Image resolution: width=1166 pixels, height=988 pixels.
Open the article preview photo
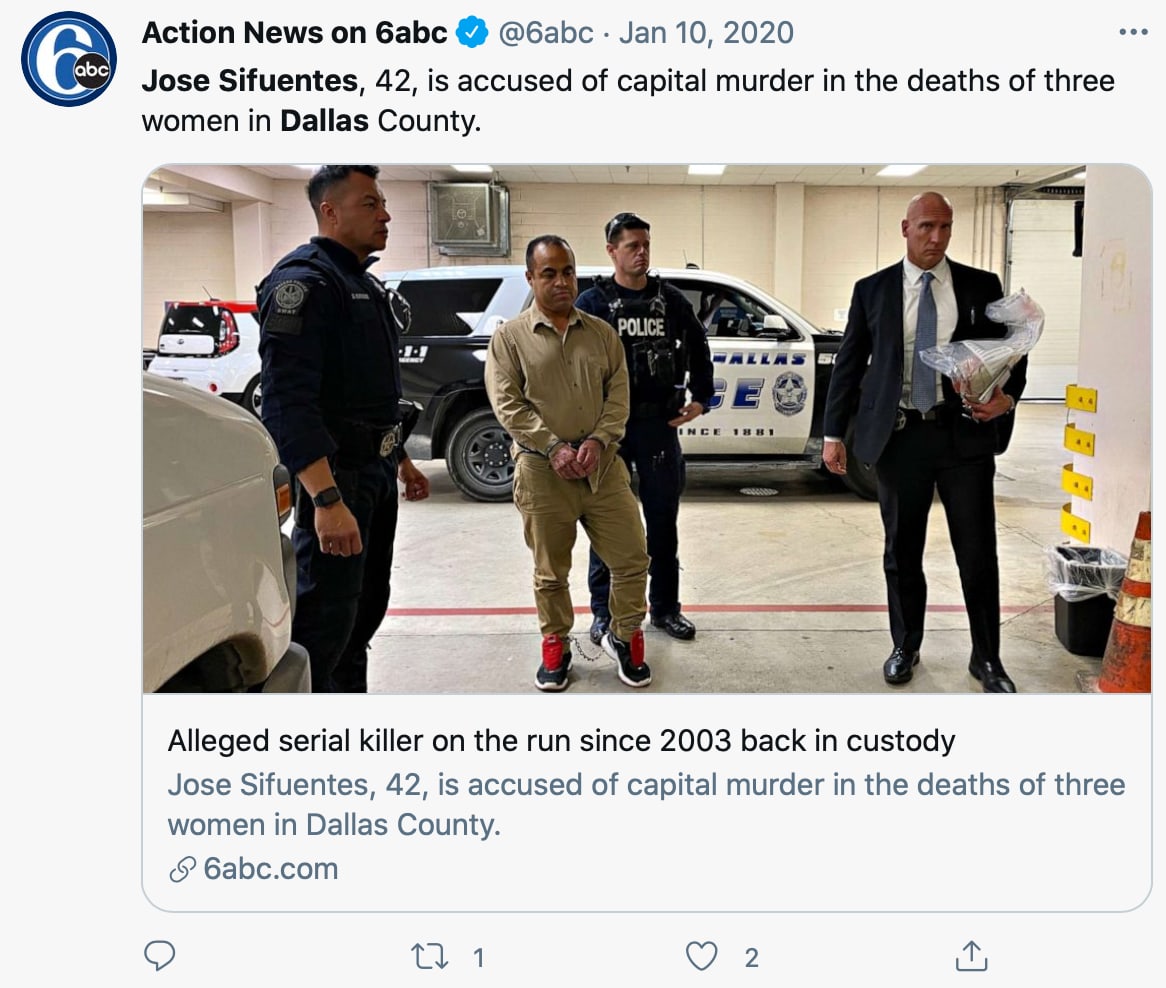coord(646,428)
